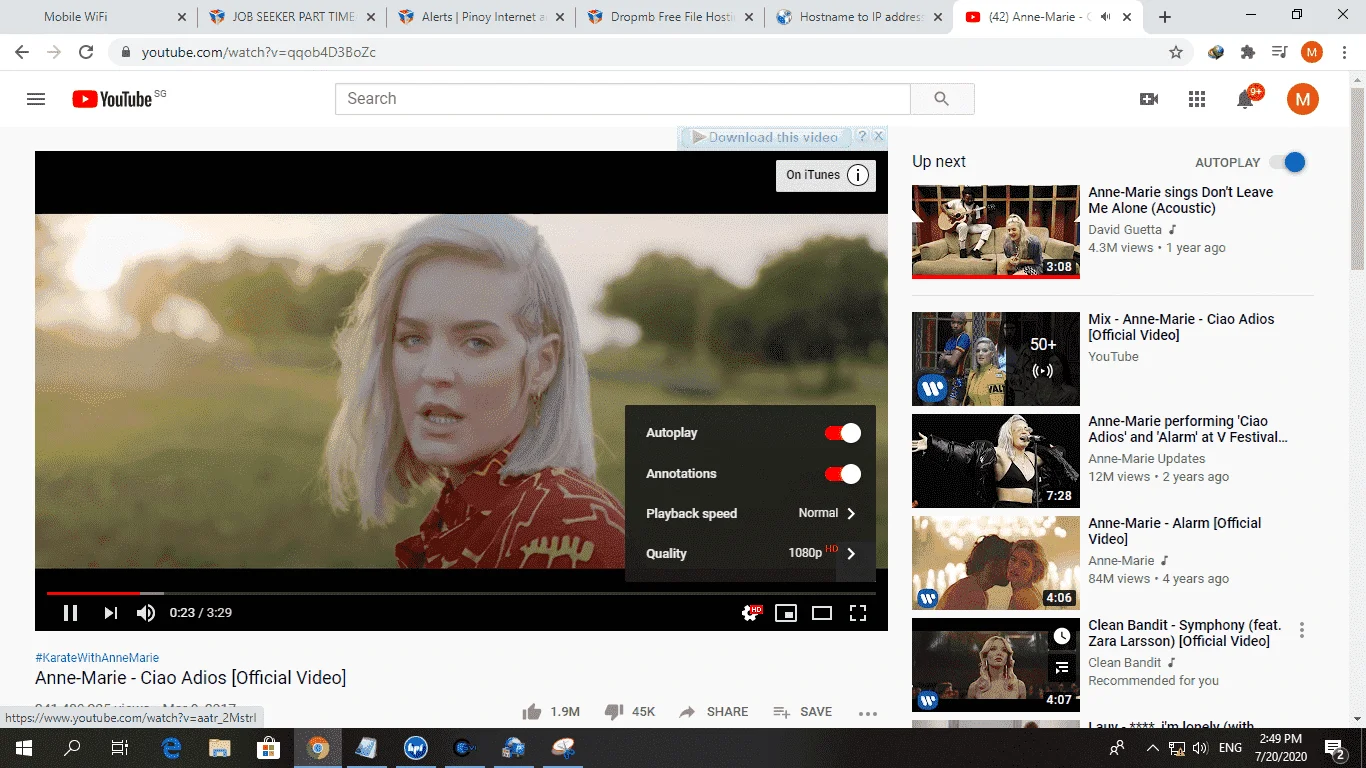Click the browser address bar URL

[259, 52]
